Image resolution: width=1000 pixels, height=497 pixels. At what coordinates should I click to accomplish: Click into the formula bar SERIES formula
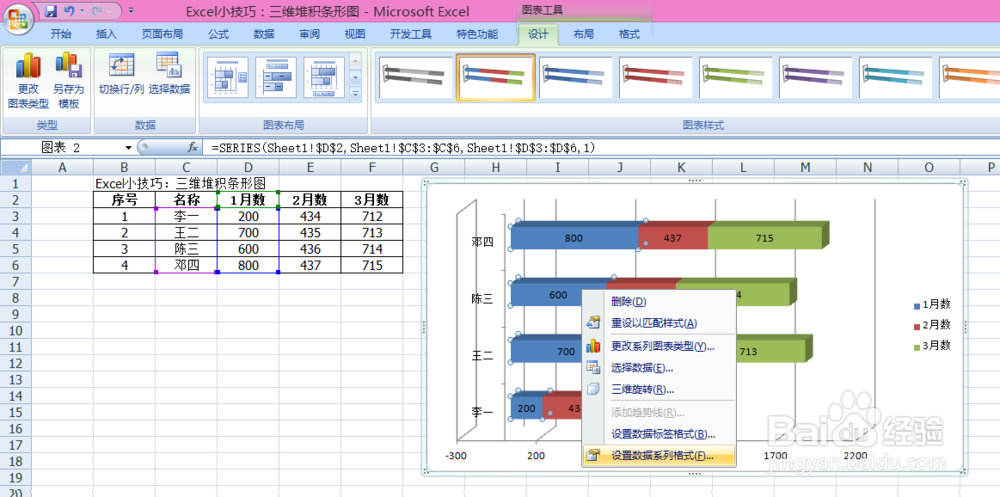tap(404, 148)
